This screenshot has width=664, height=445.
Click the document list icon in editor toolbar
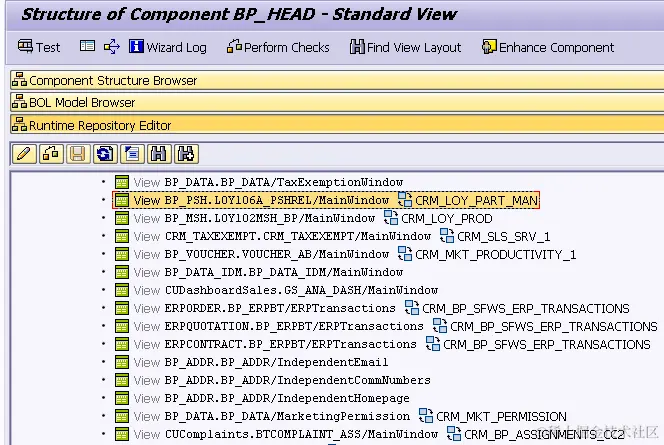(x=132, y=154)
